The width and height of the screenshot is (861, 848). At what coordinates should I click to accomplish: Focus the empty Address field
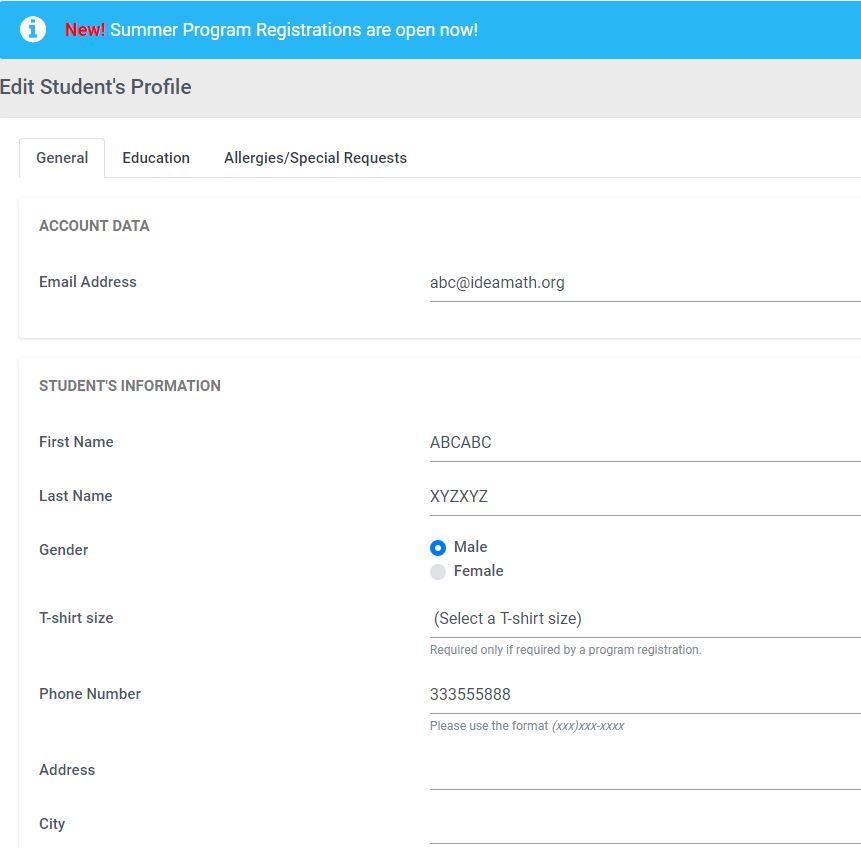coord(644,771)
